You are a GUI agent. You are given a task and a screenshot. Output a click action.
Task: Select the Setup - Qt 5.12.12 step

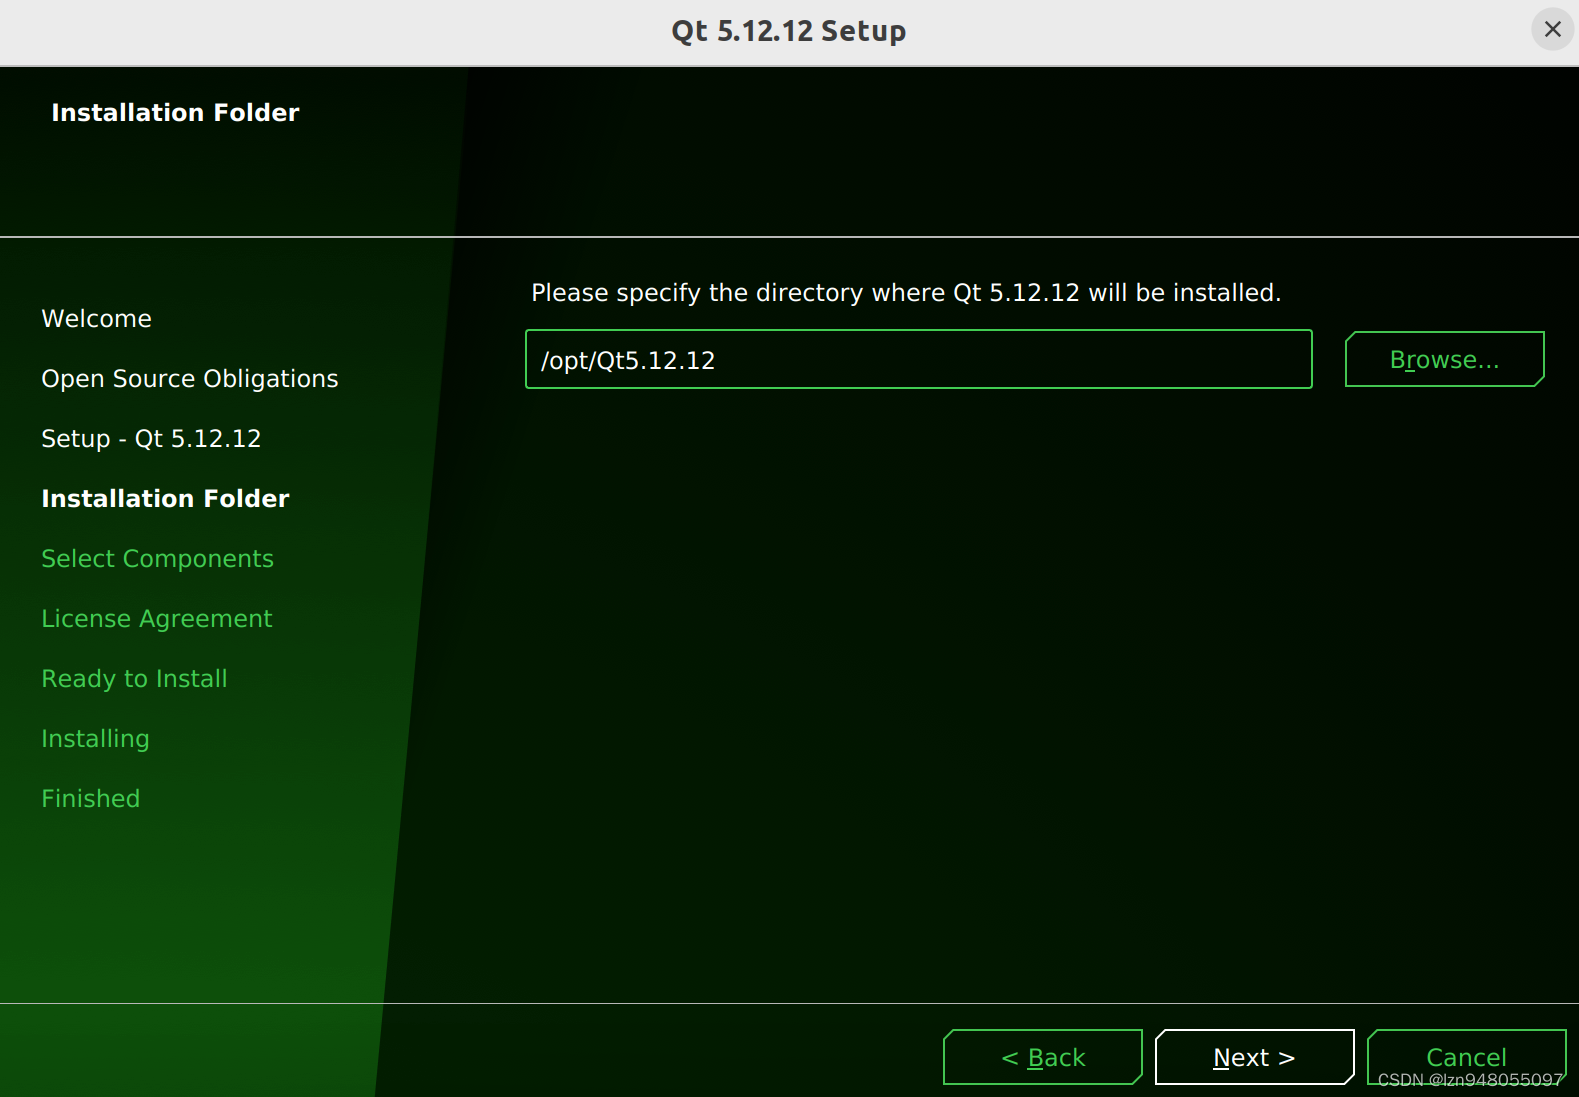pos(151,439)
